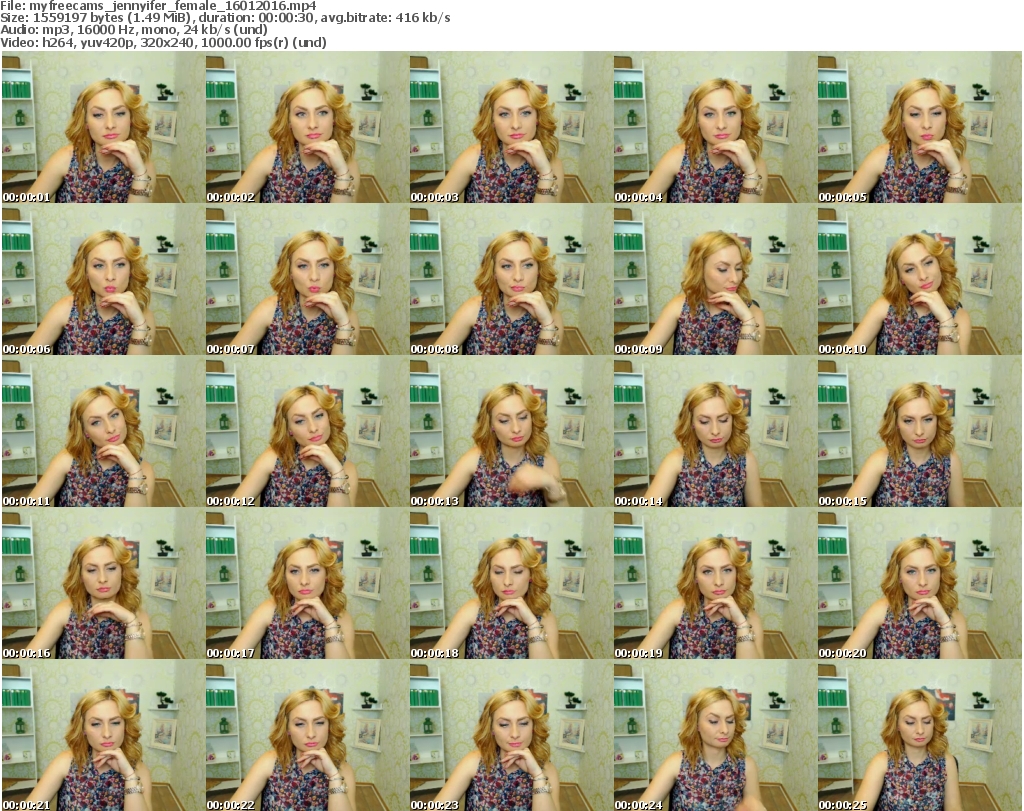The height and width of the screenshot is (811, 1024).
Task: Click the 'Size: 1559197 bytes' info line
Action: click(225, 18)
